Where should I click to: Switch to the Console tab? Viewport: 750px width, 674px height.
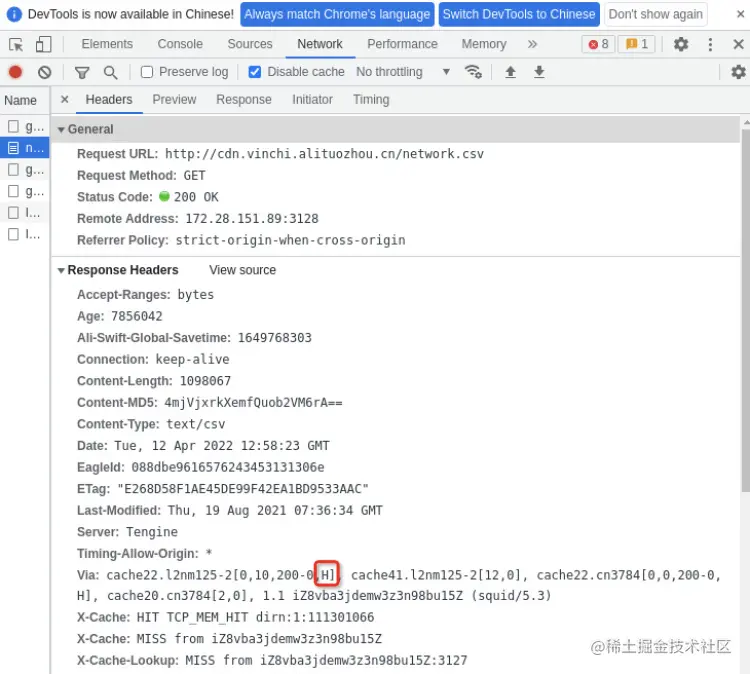point(180,44)
